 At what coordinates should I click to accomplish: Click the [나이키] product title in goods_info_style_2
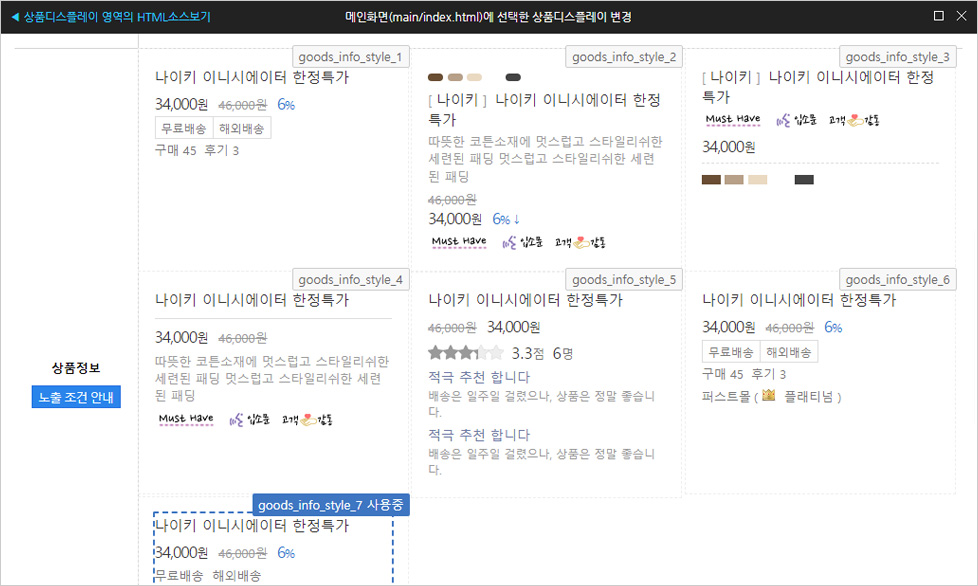(545, 109)
